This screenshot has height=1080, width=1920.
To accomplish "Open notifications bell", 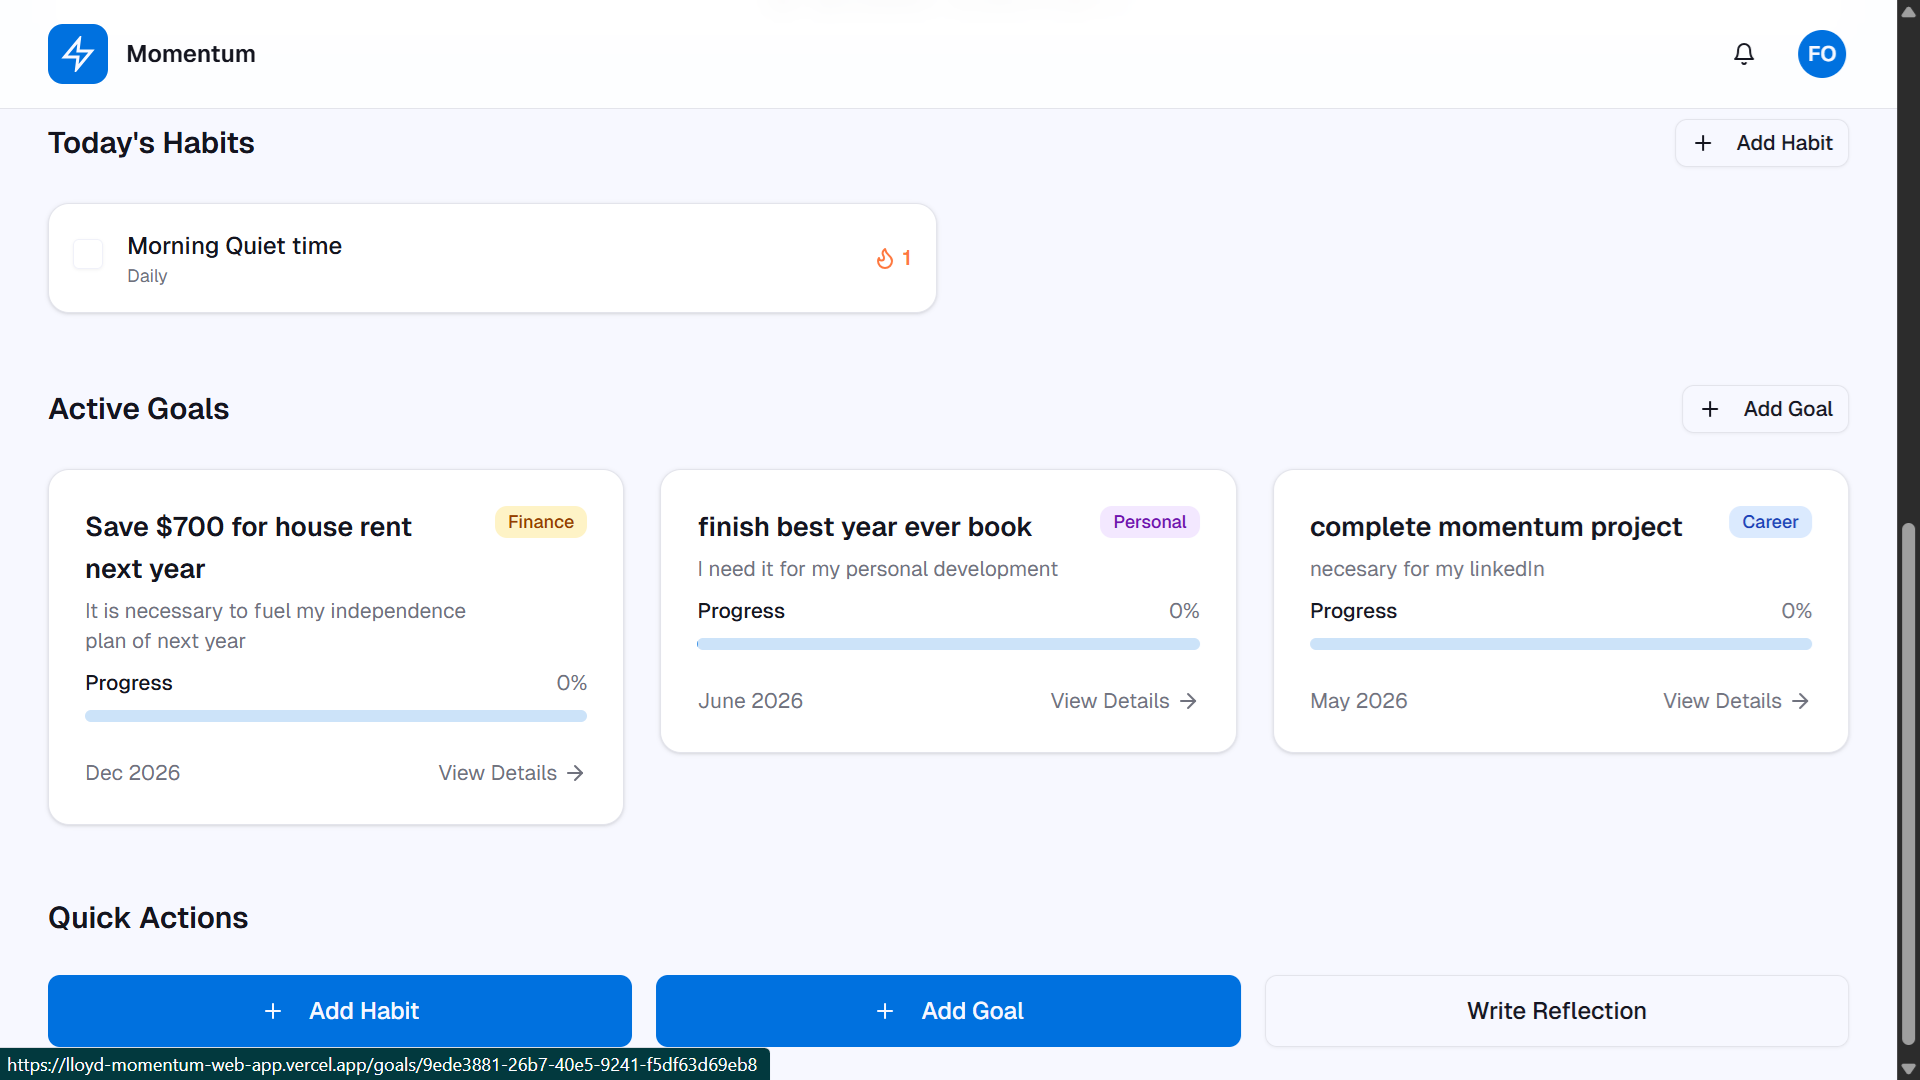I will point(1744,54).
